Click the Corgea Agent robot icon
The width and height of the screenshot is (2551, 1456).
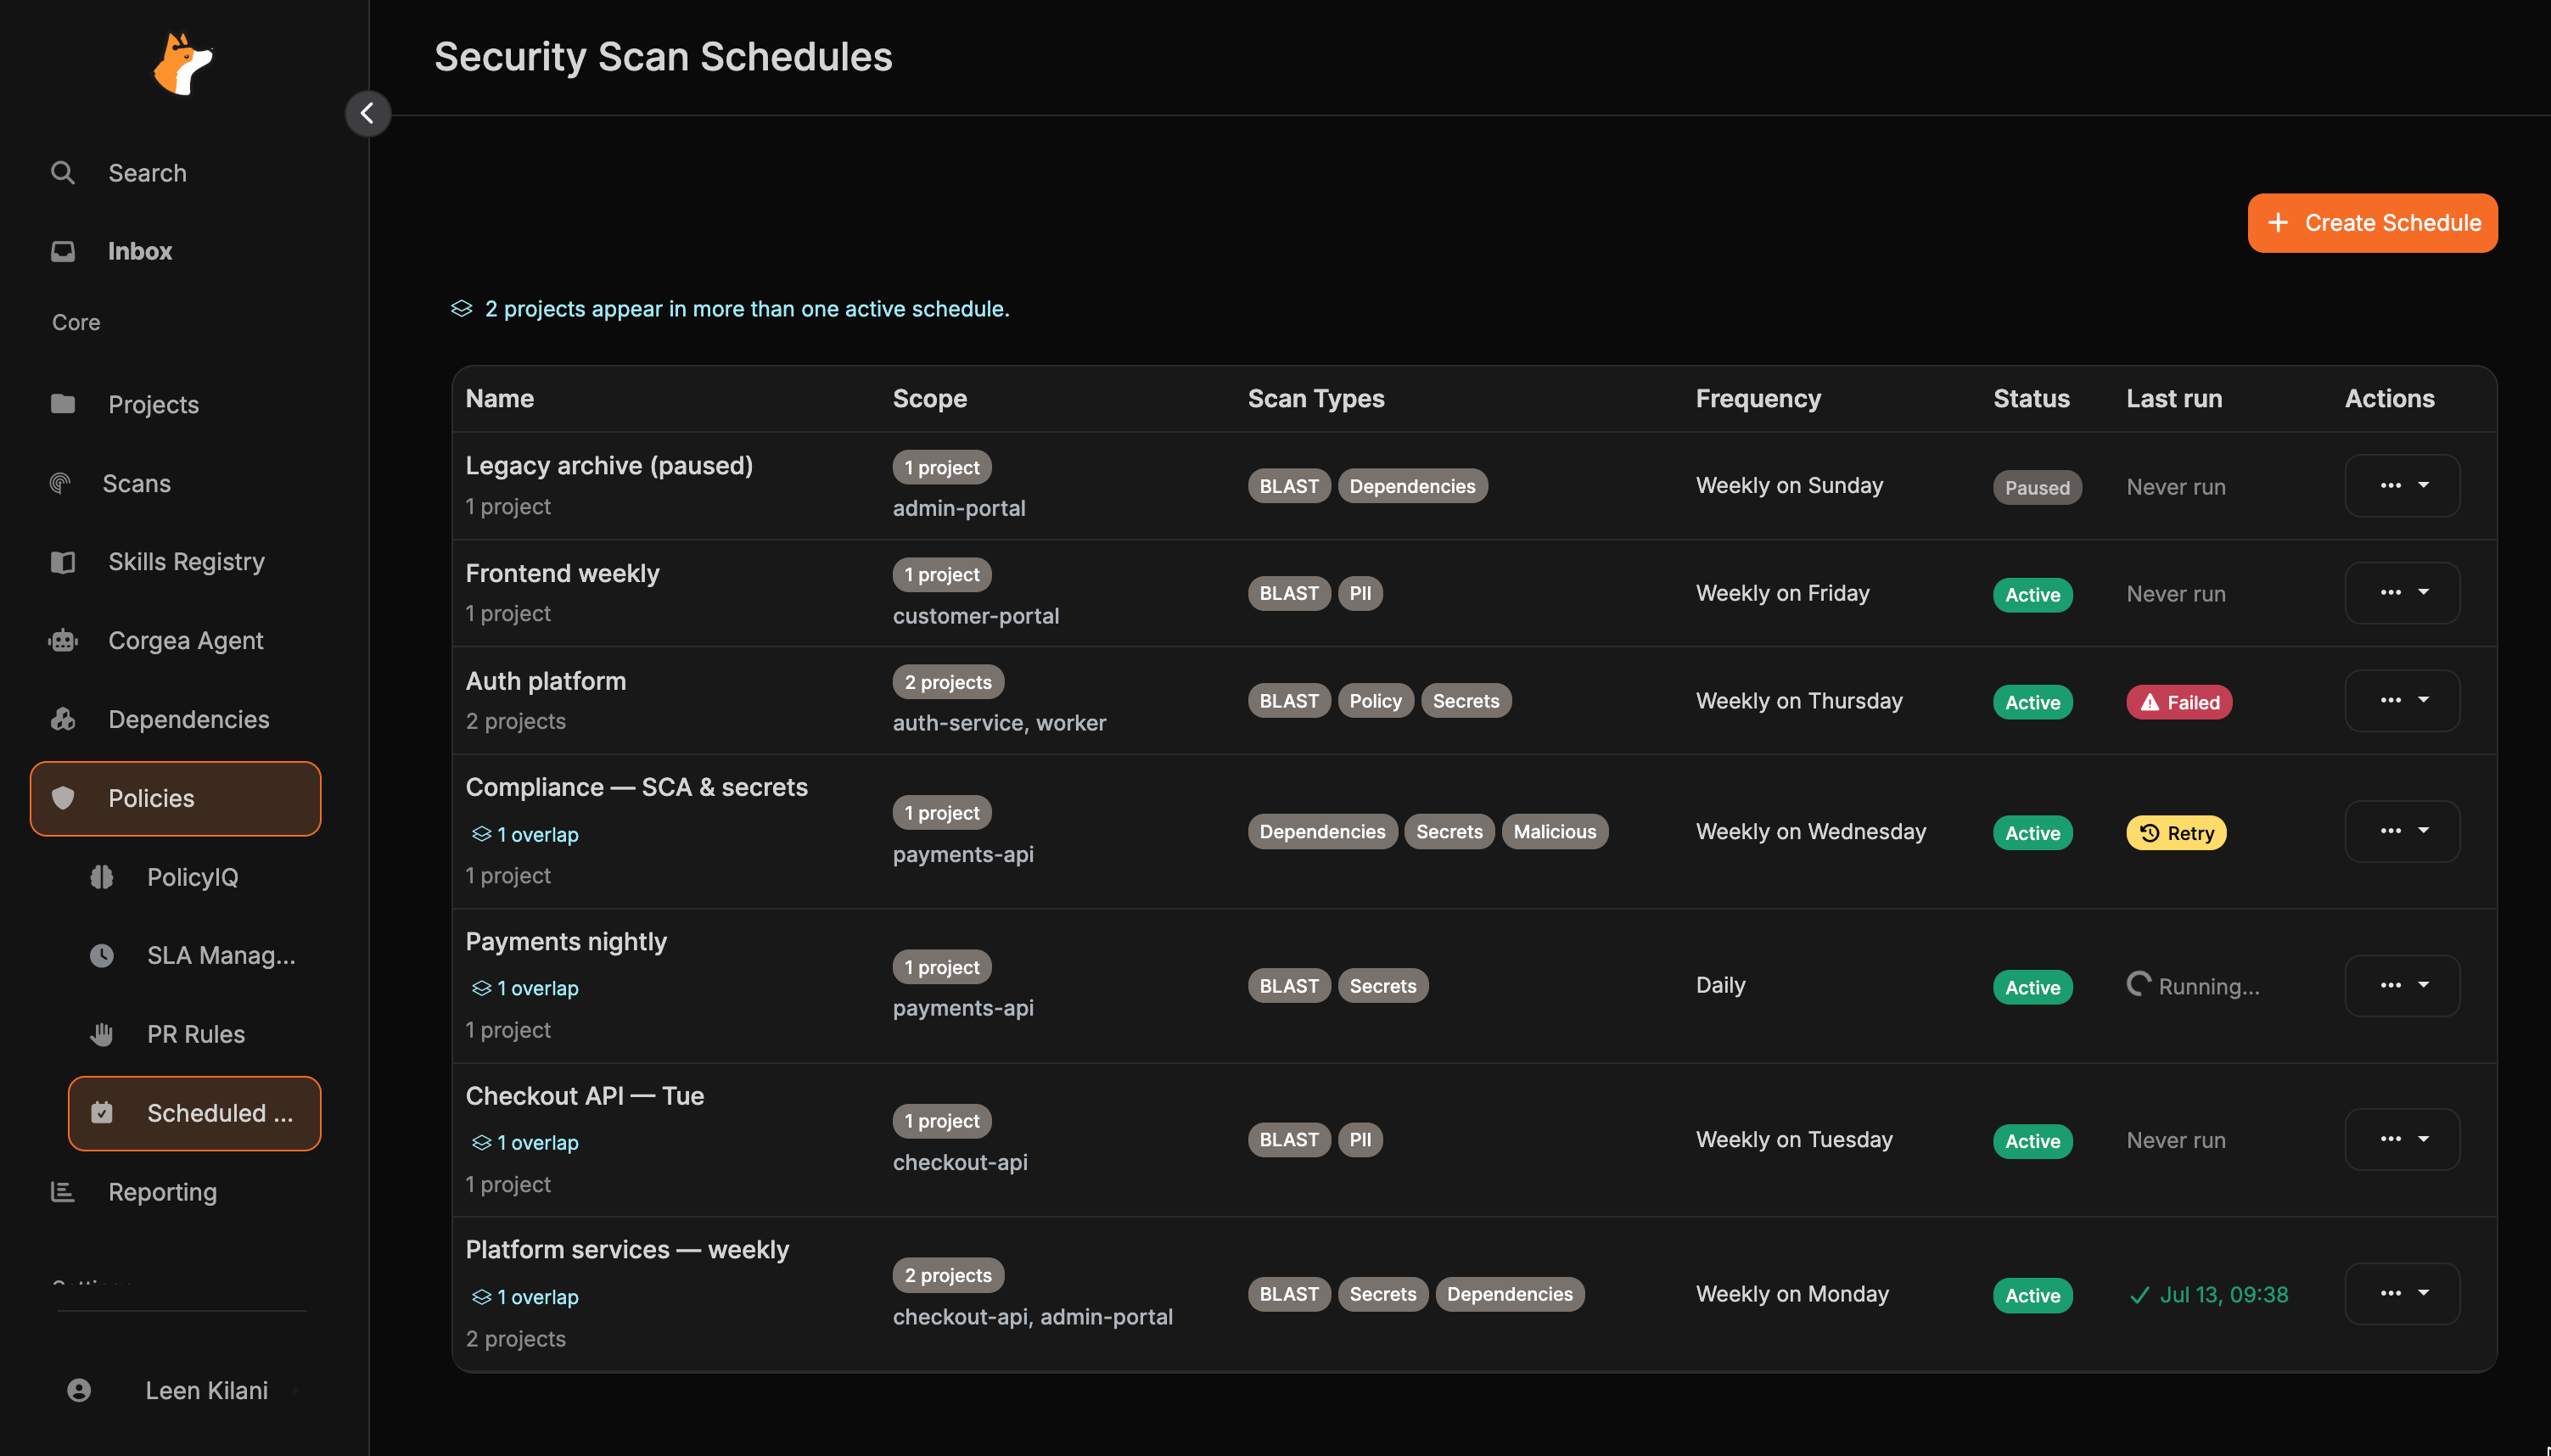63,640
